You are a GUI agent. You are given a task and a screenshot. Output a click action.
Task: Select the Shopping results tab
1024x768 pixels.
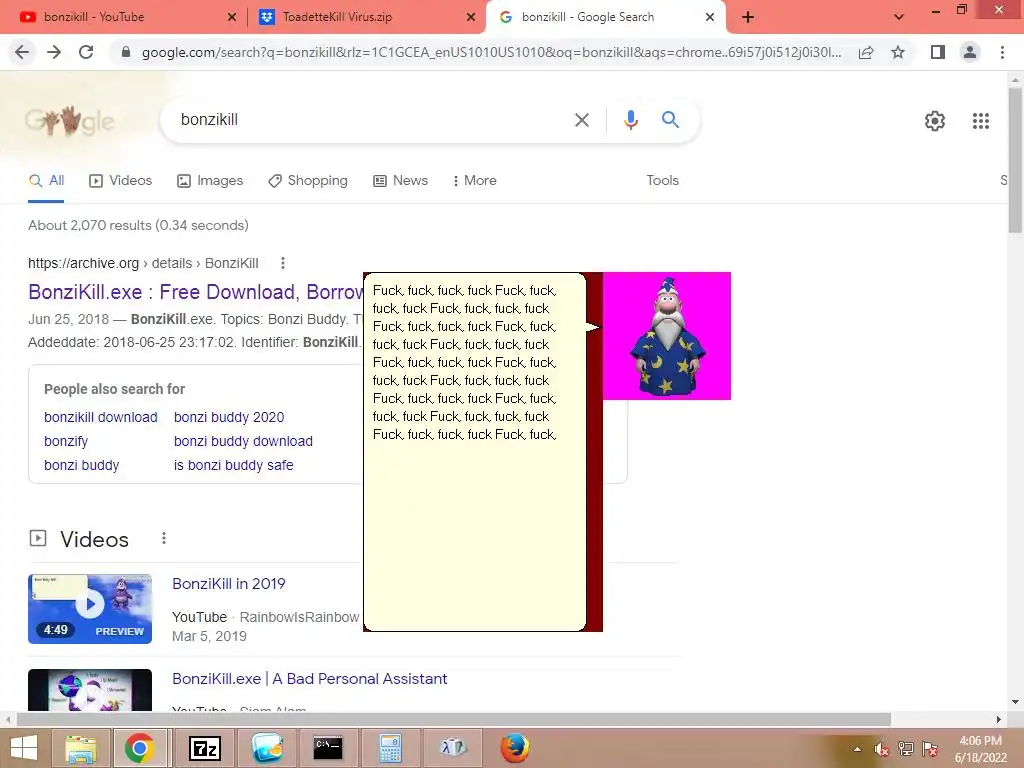[x=308, y=180]
